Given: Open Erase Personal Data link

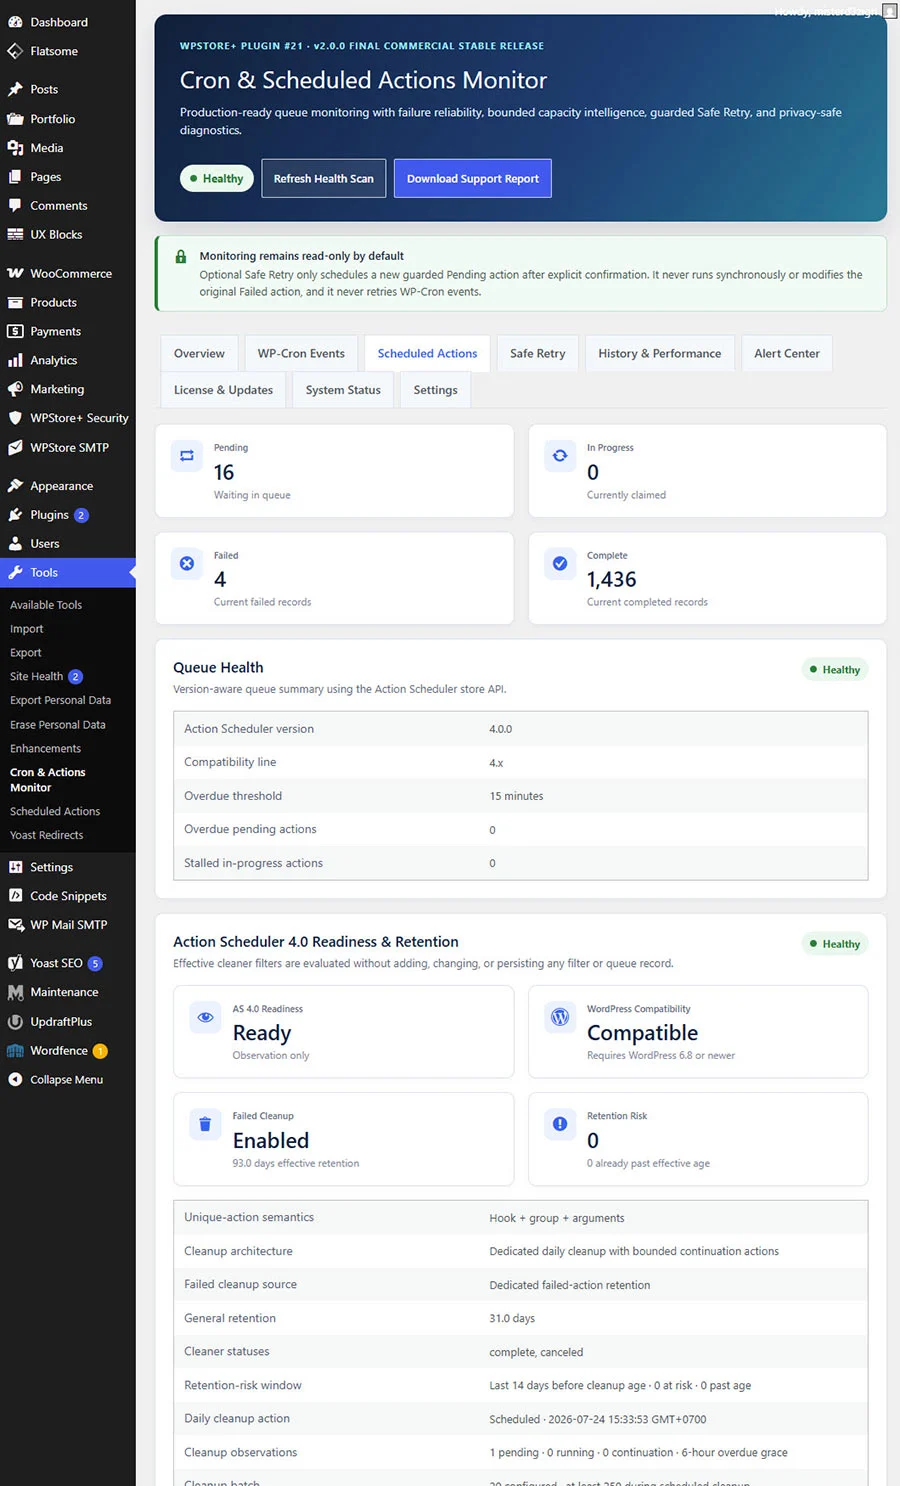Looking at the screenshot, I should (x=58, y=725).
